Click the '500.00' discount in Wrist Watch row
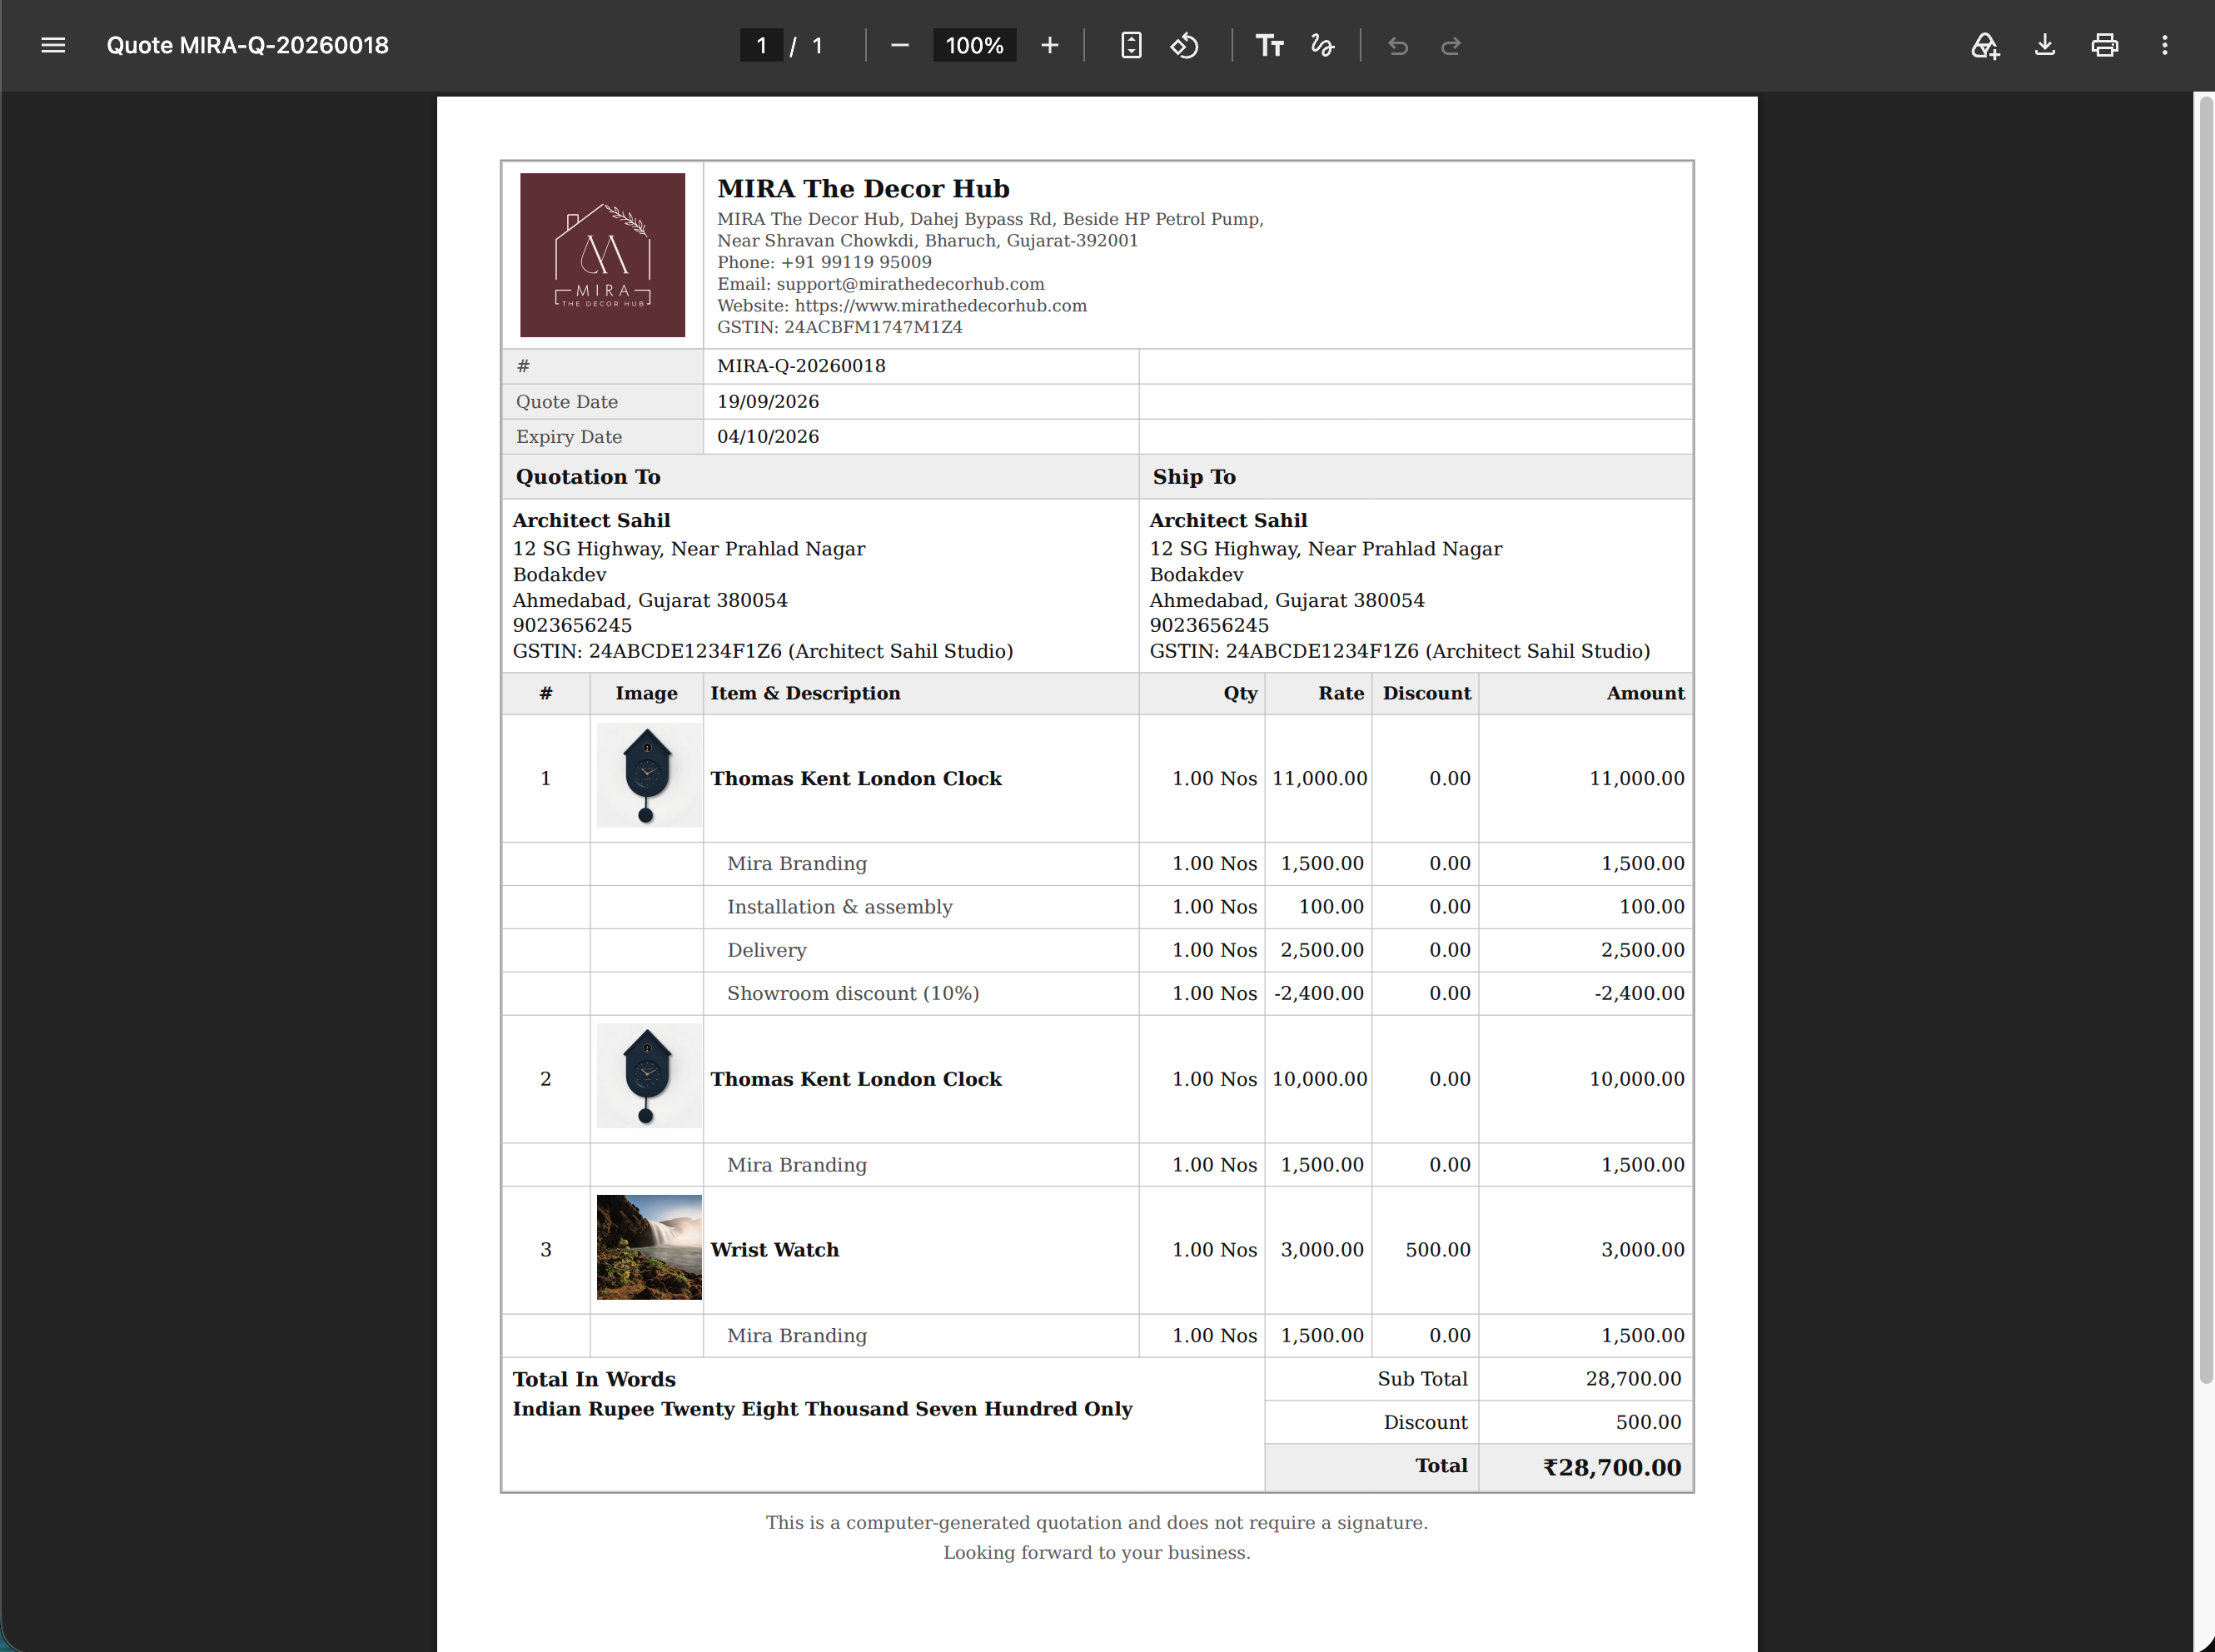Screen dimensions: 2215x1652 (x=1438, y=1250)
